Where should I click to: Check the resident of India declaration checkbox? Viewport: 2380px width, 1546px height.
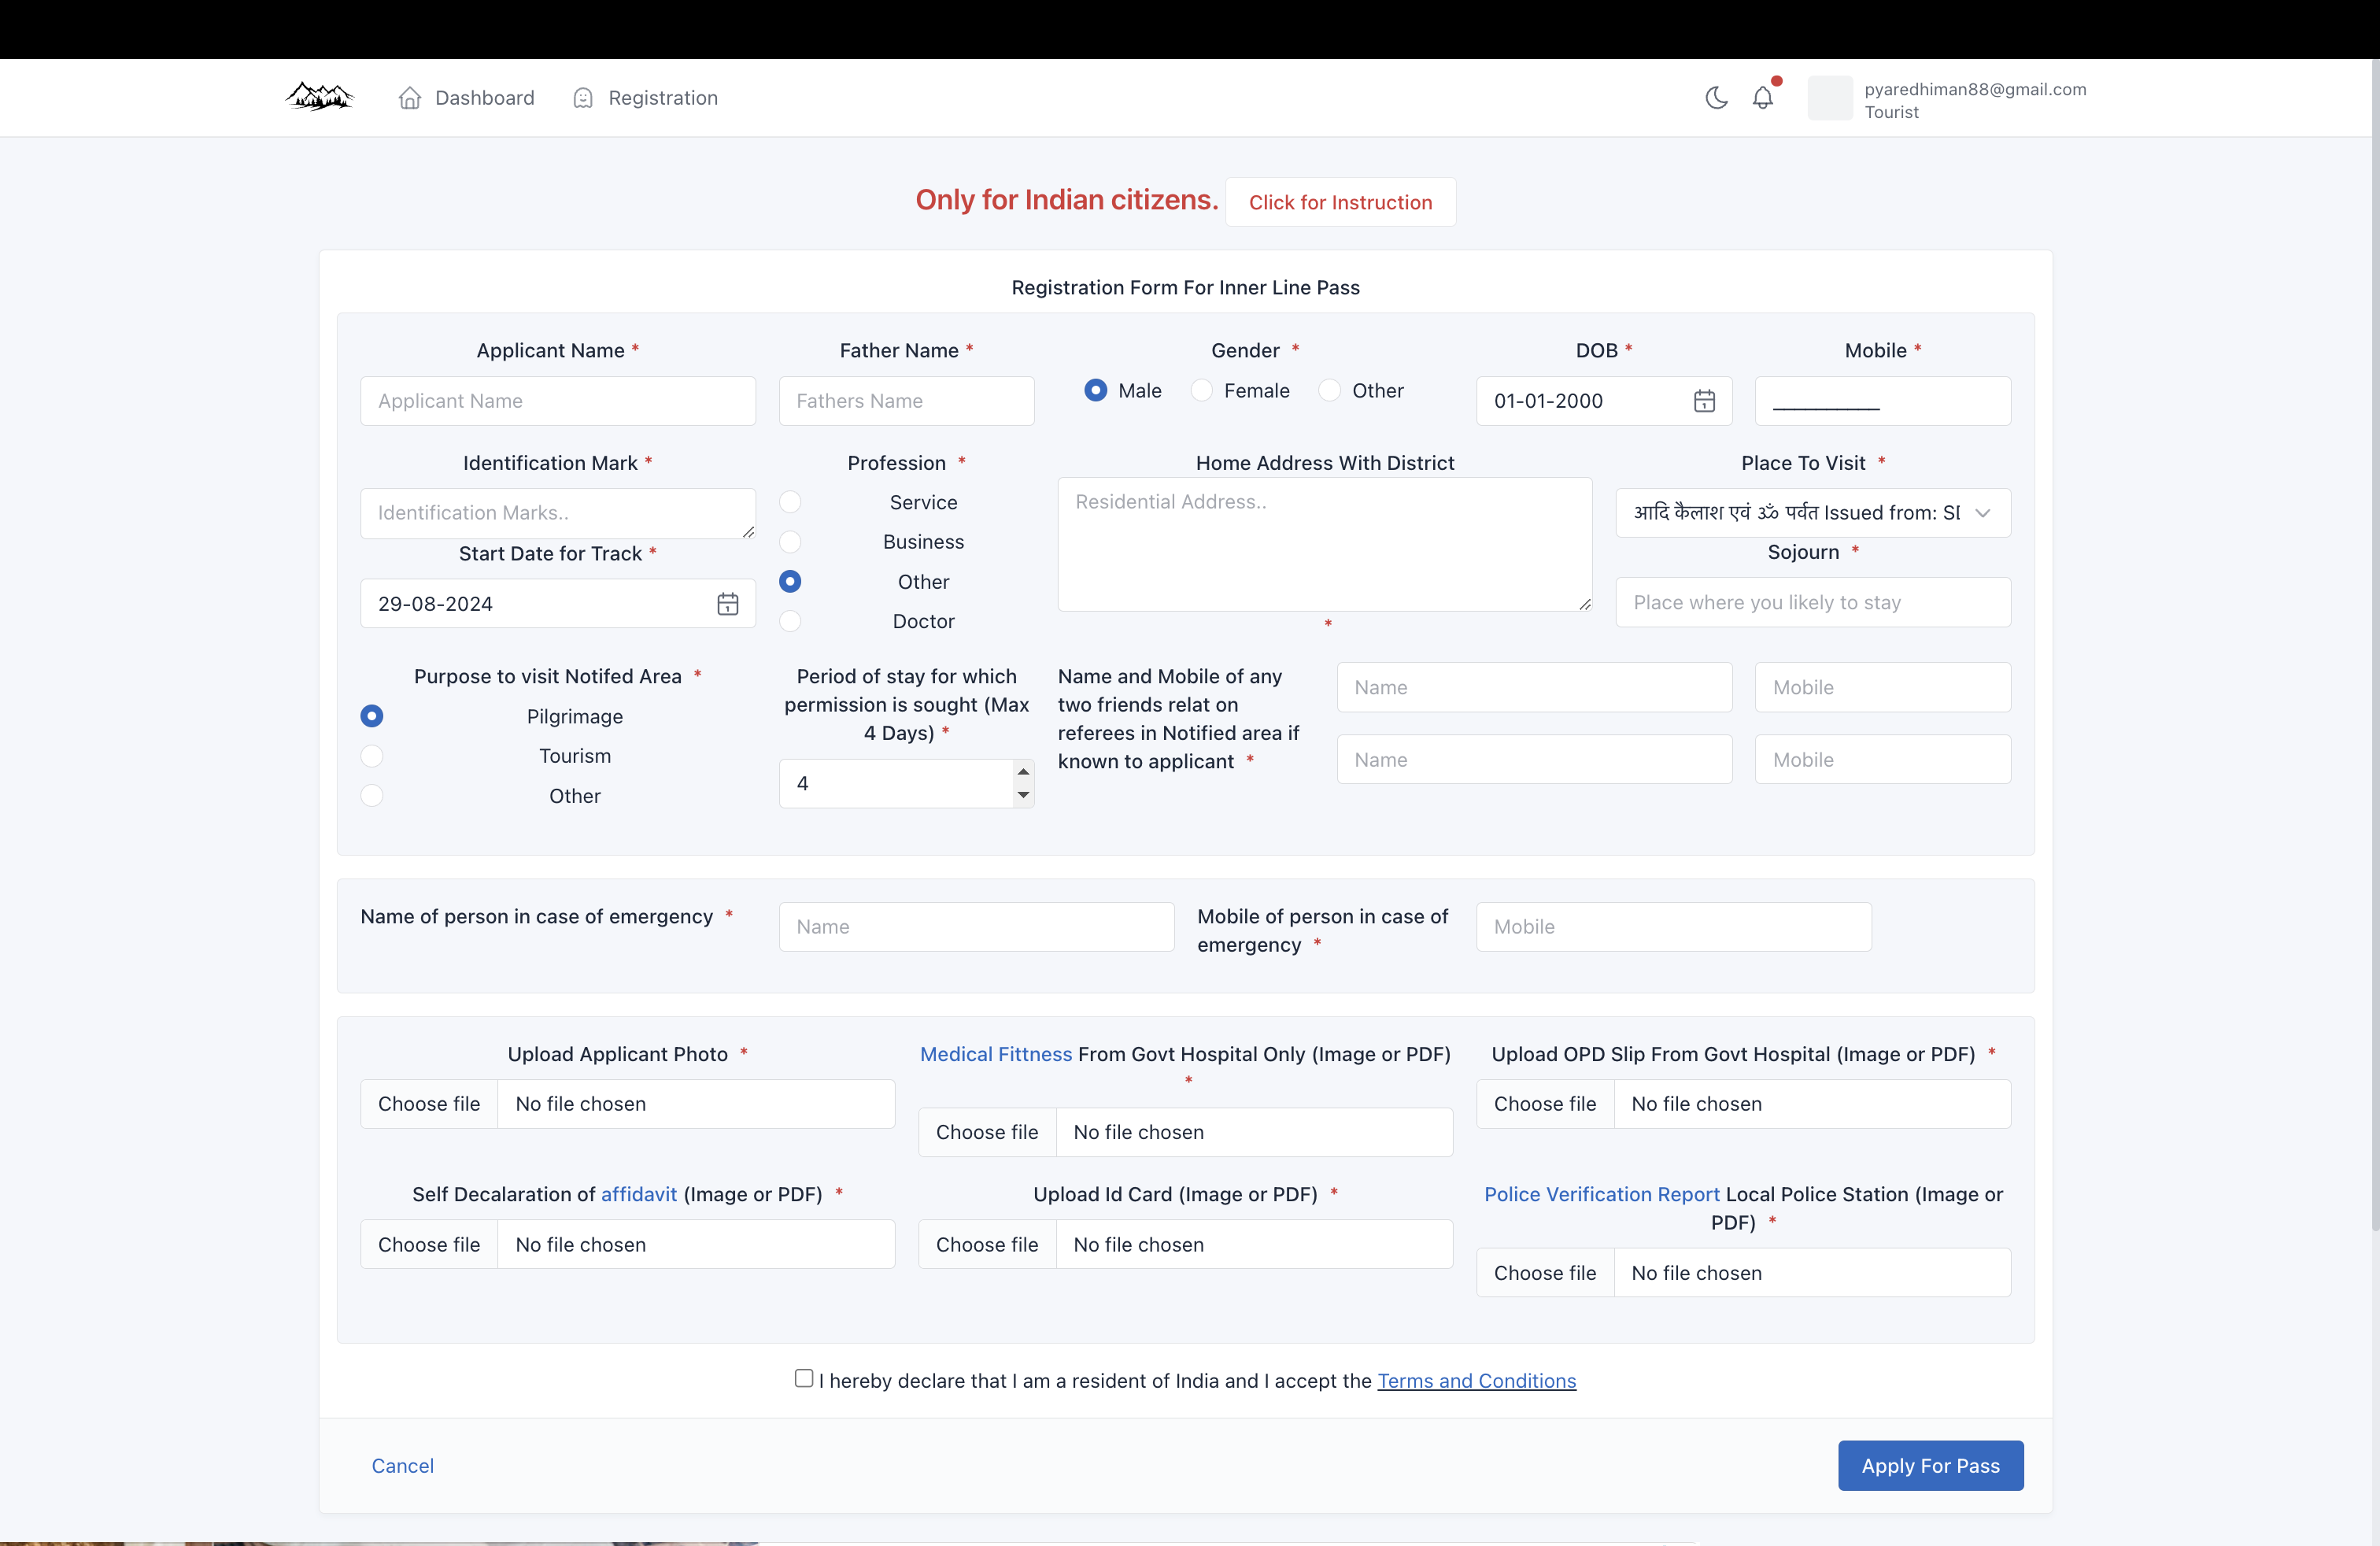(x=804, y=1378)
